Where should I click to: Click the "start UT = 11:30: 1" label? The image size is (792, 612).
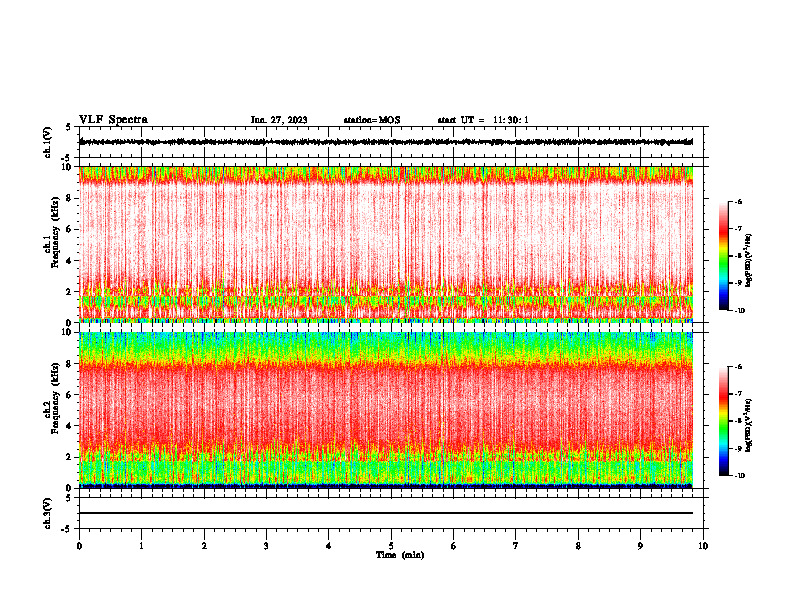[x=483, y=120]
